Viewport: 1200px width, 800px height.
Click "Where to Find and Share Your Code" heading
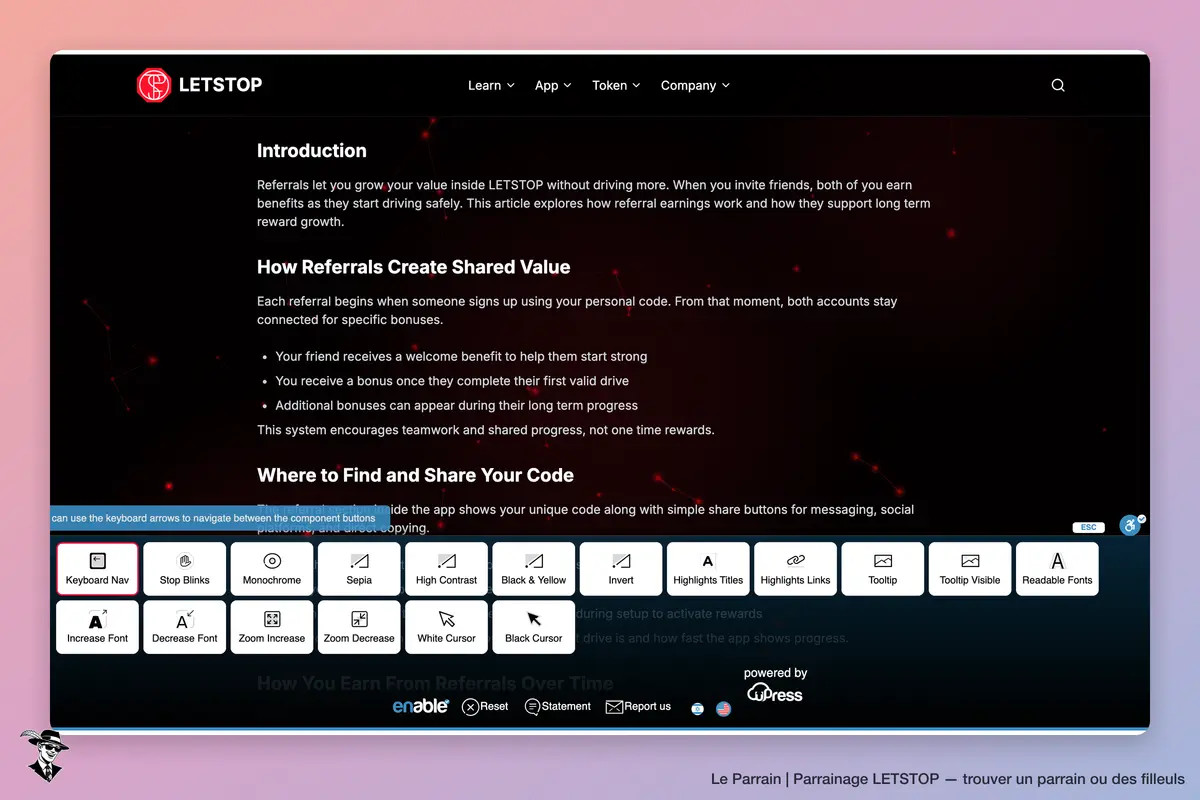point(416,475)
